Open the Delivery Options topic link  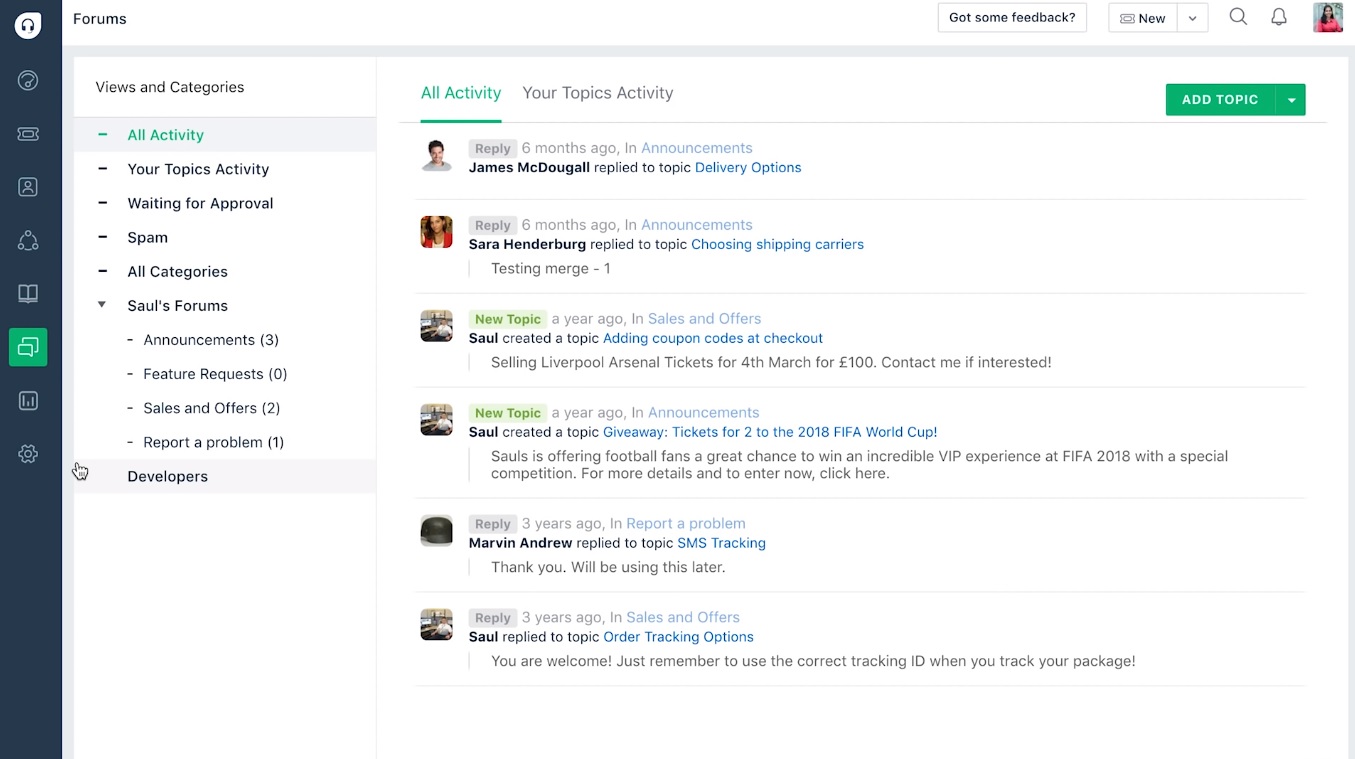[x=748, y=167]
